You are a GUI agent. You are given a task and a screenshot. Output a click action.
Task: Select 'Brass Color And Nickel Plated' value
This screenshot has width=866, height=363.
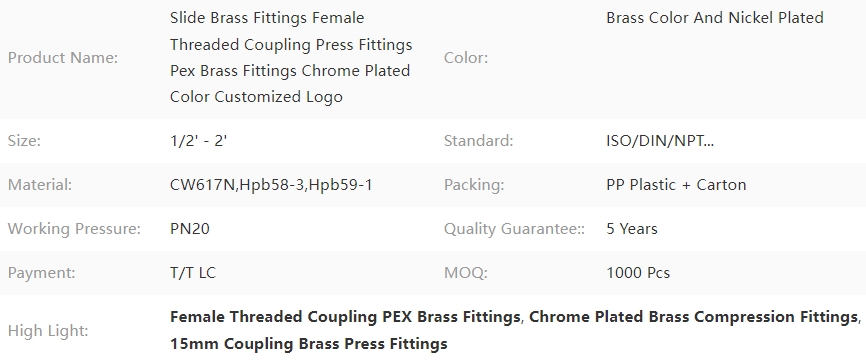pos(715,18)
